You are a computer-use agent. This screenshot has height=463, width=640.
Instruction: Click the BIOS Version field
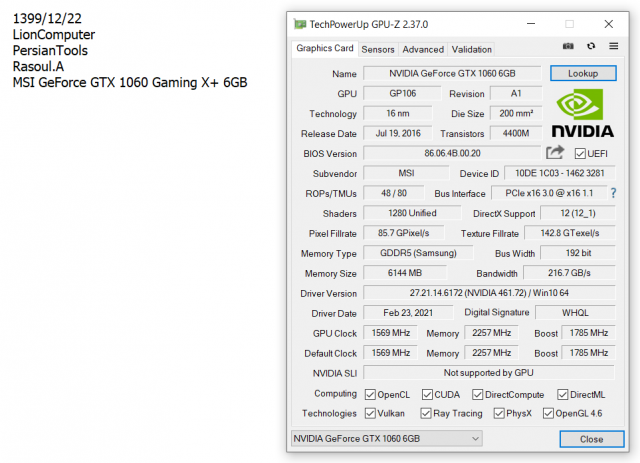pos(452,154)
